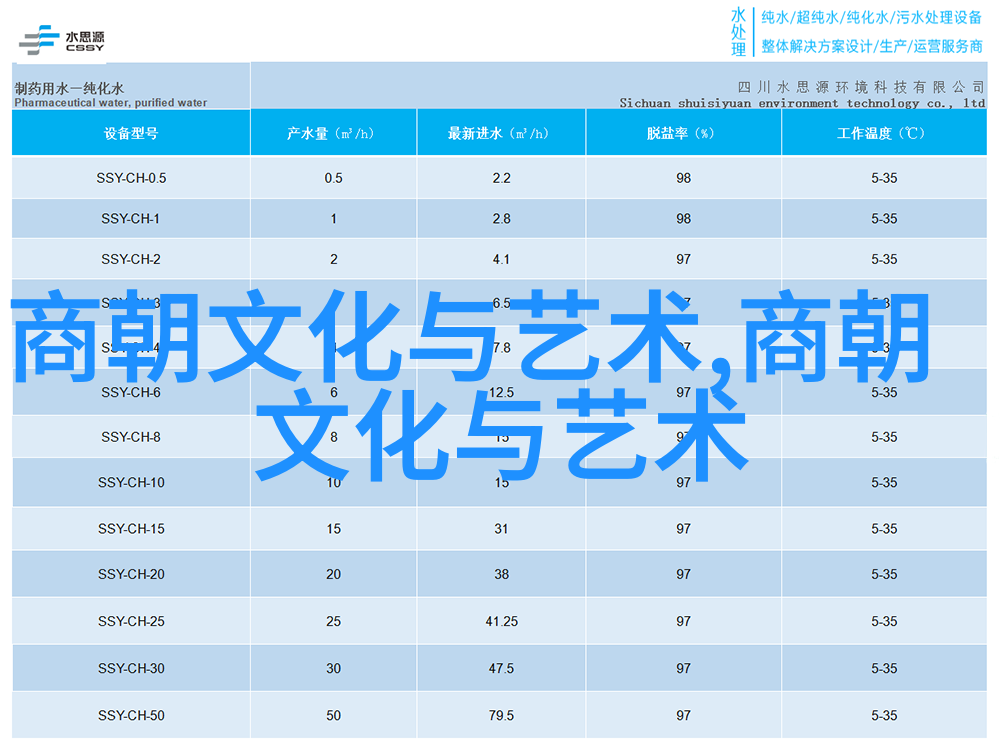
Task: Select the company name 四川水思源环境科技有限公司
Action: (861, 87)
